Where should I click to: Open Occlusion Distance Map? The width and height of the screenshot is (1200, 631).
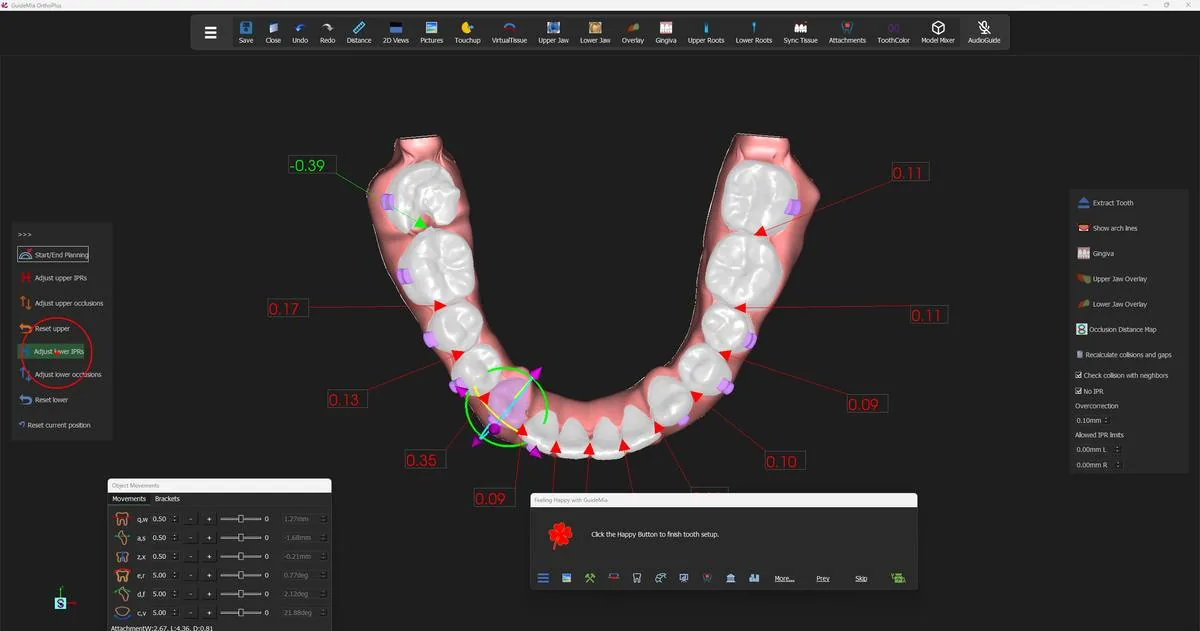[1116, 329]
